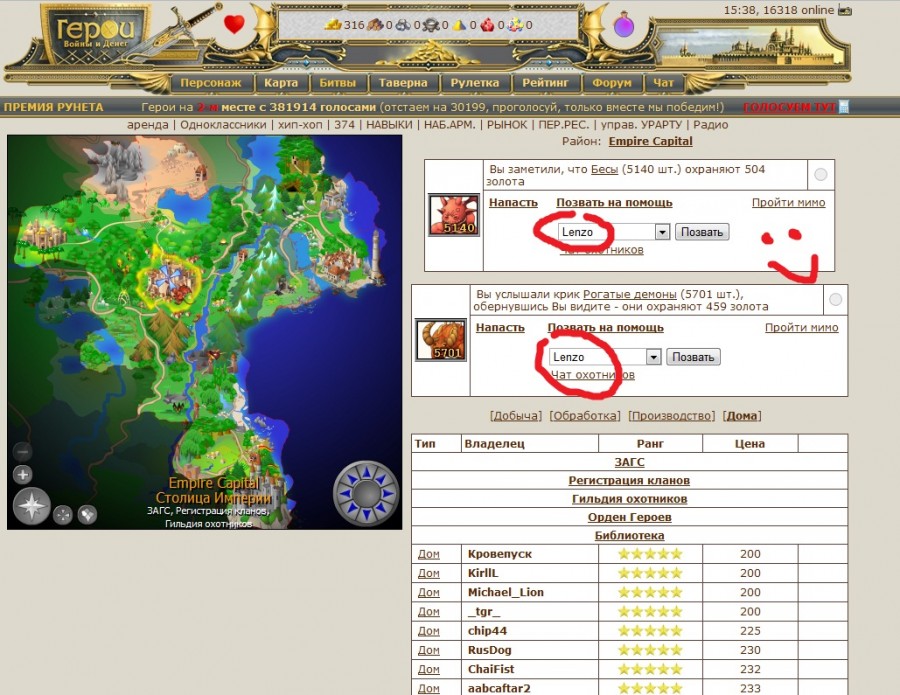
Task: Open the Форум menu
Action: tap(611, 83)
